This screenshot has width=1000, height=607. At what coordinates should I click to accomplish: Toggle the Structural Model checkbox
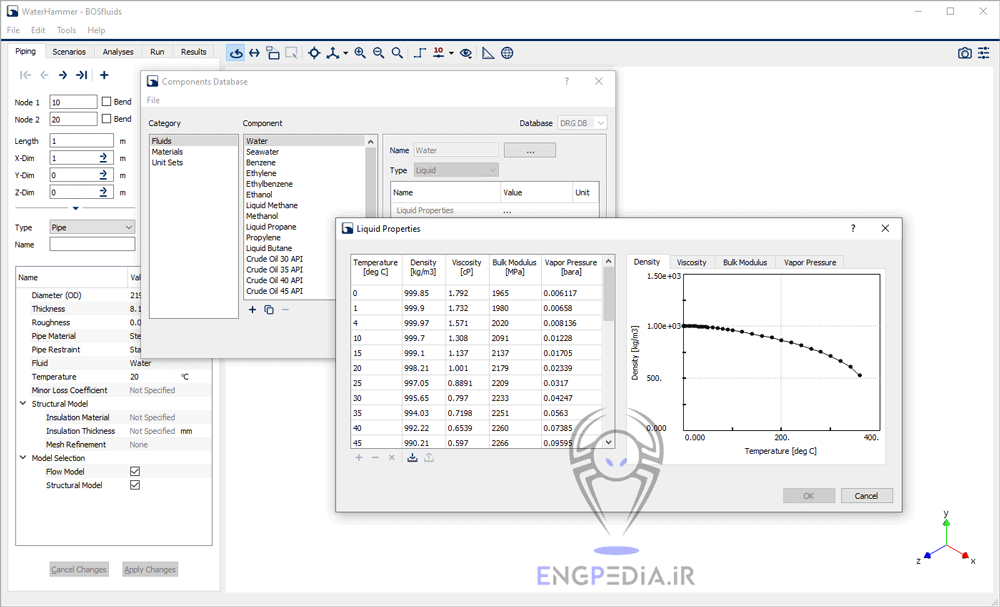point(135,485)
